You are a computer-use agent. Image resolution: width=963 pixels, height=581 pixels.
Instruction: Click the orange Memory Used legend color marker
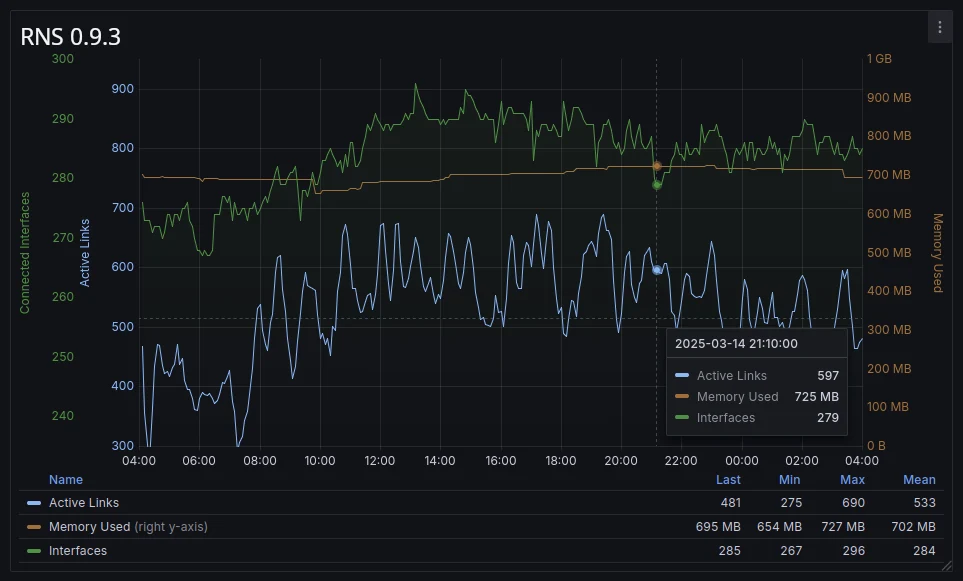[x=34, y=527]
